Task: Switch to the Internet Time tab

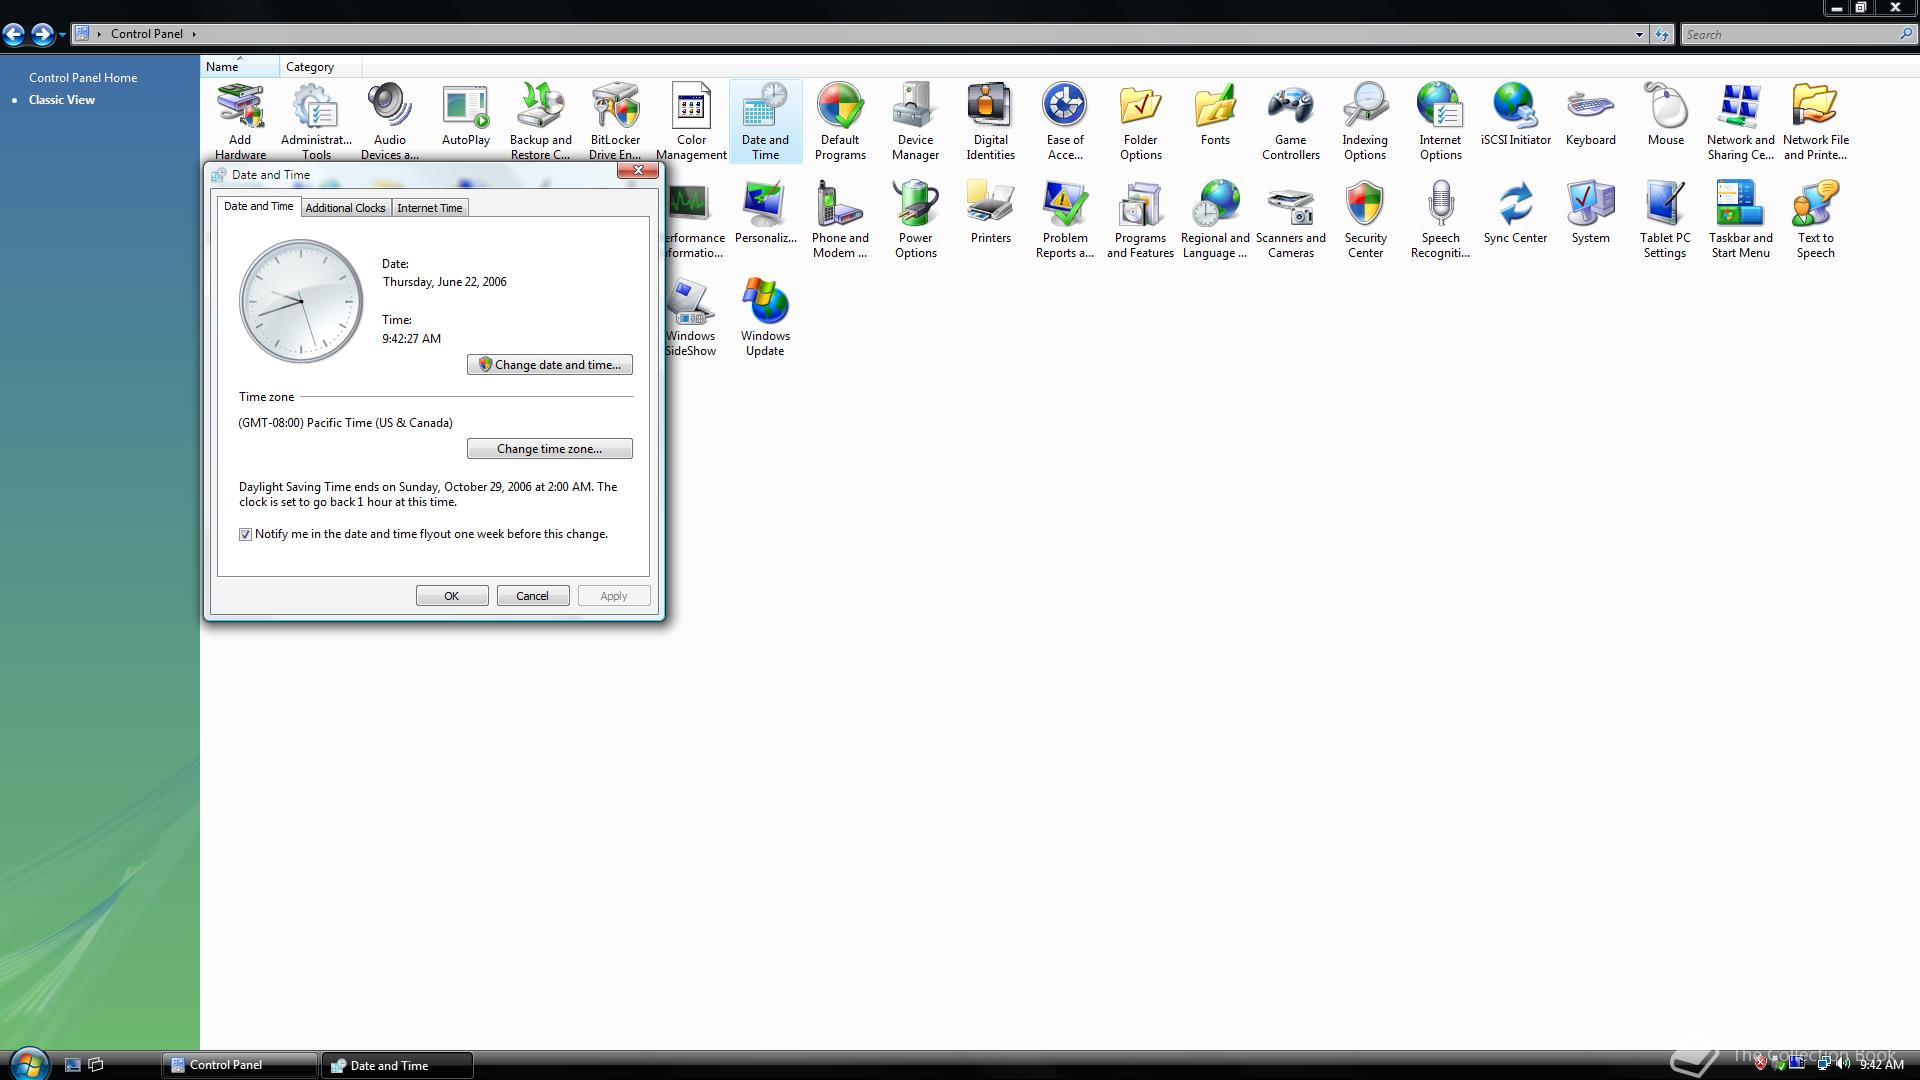Action: pos(429,208)
